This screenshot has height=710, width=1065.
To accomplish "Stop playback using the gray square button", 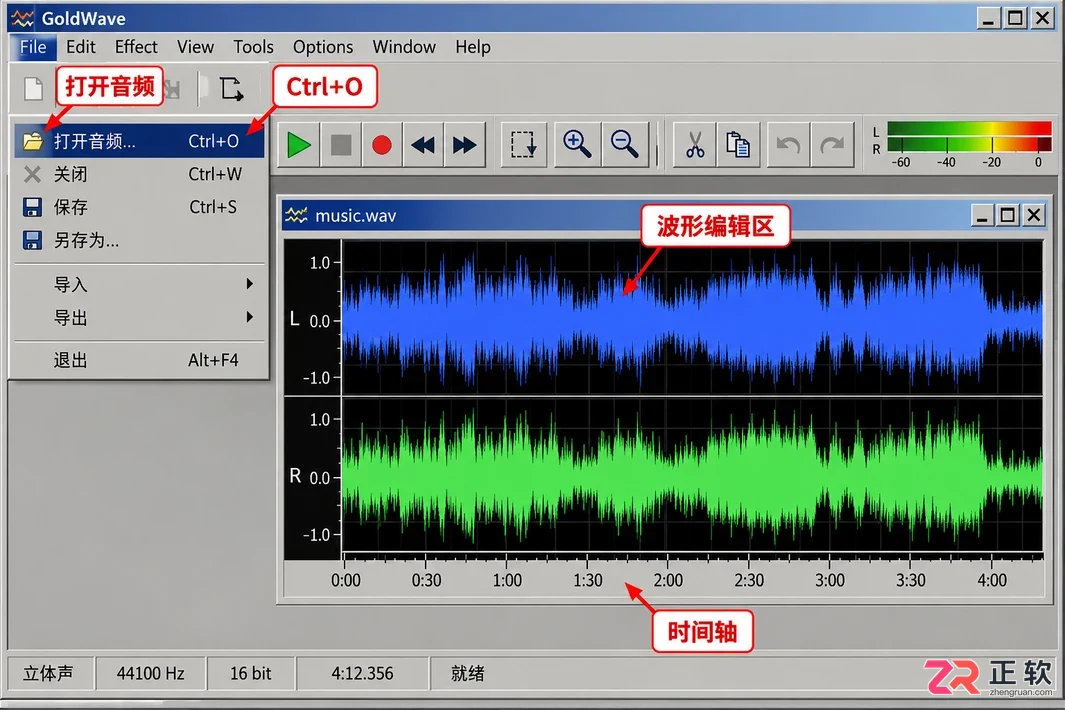I will coord(340,145).
